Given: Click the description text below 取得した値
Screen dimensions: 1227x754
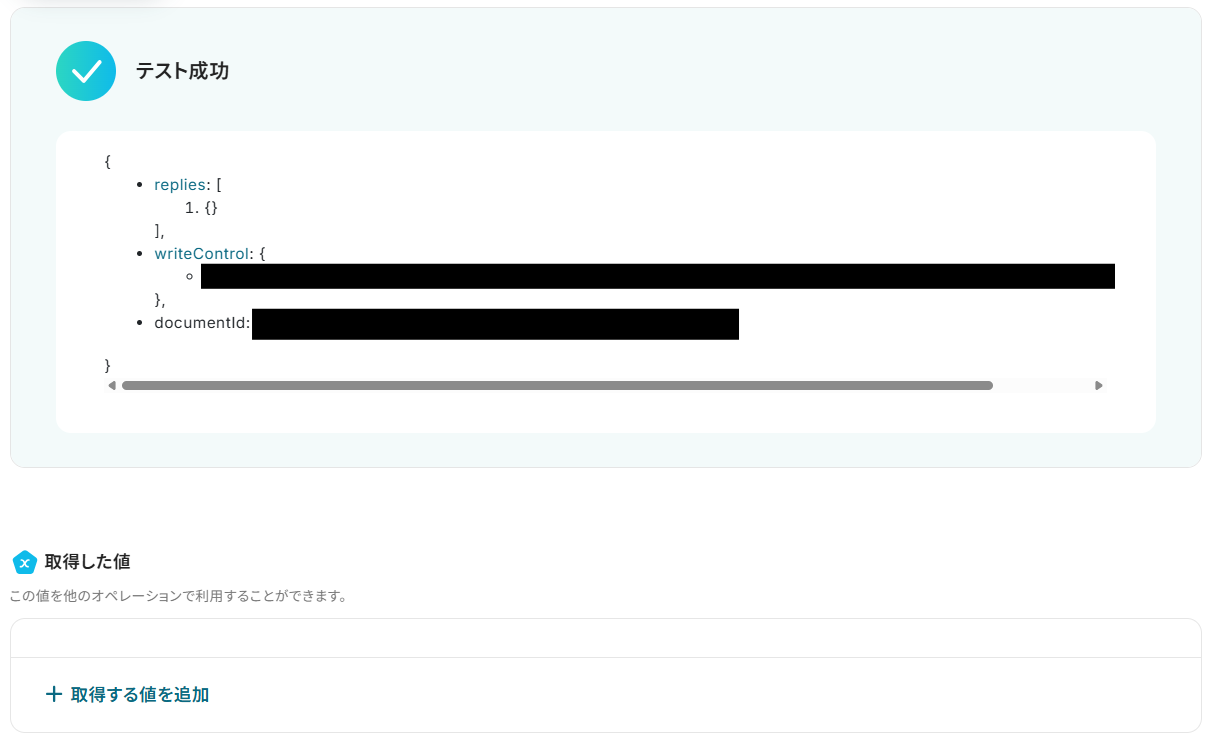Looking at the screenshot, I should click(x=178, y=596).
